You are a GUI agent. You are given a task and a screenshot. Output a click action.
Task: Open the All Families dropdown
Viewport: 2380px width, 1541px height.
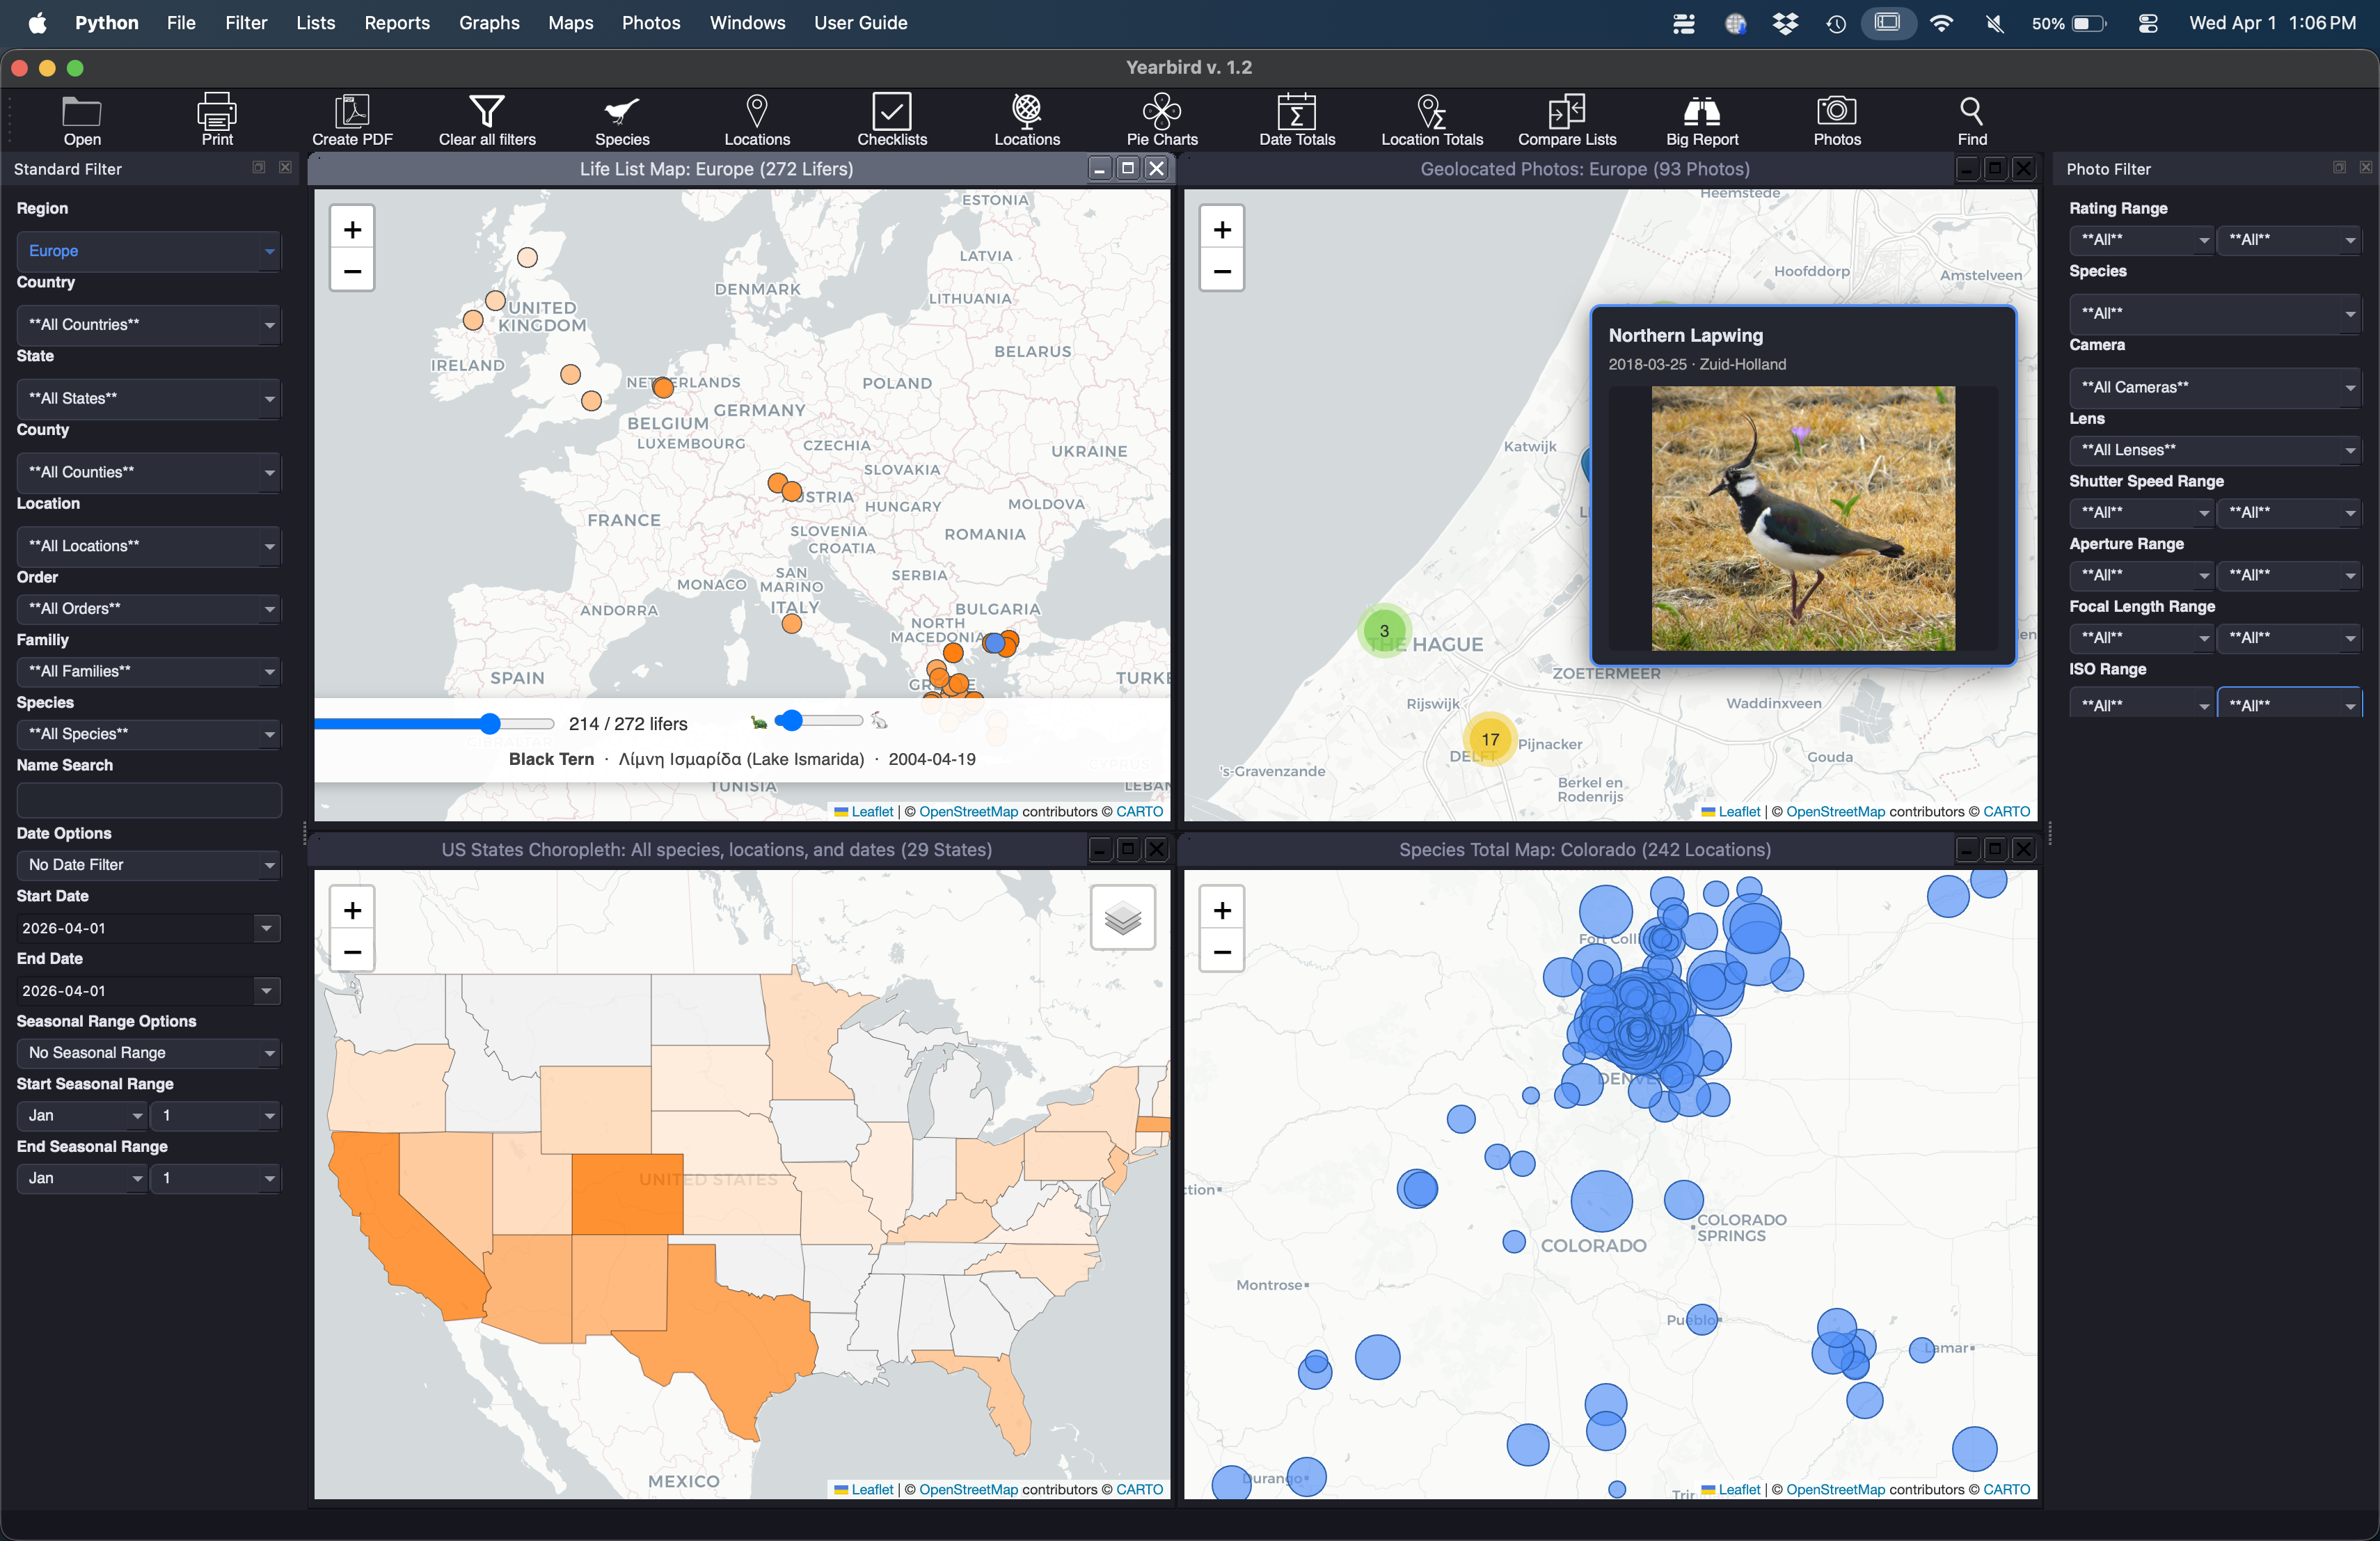148,671
